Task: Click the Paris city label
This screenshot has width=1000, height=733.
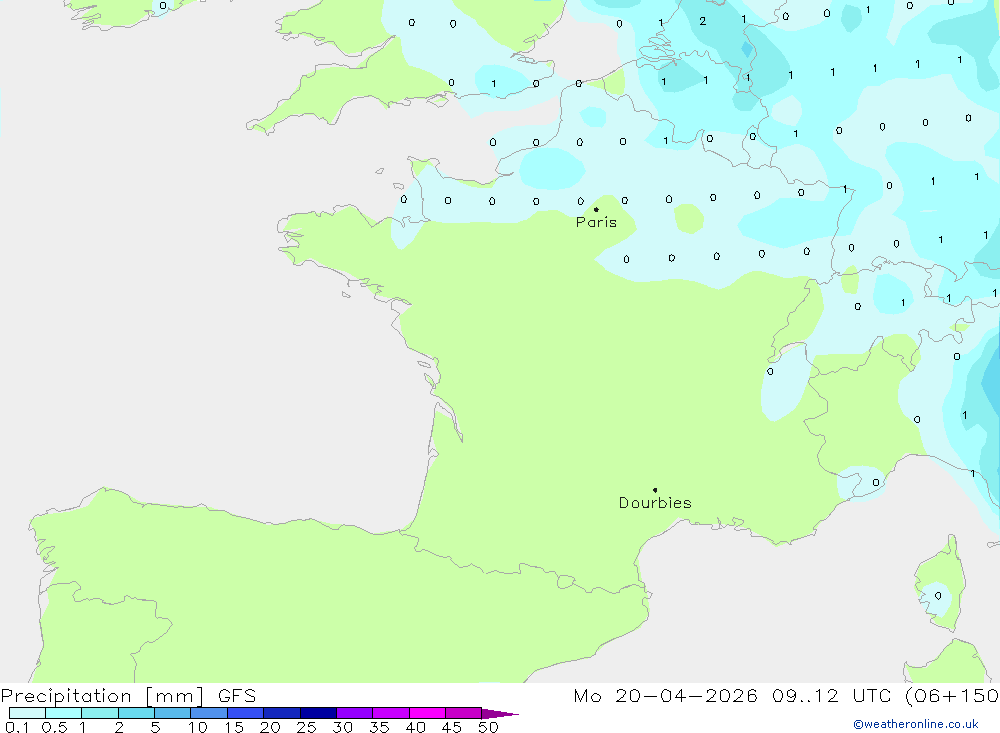Action: click(x=596, y=222)
